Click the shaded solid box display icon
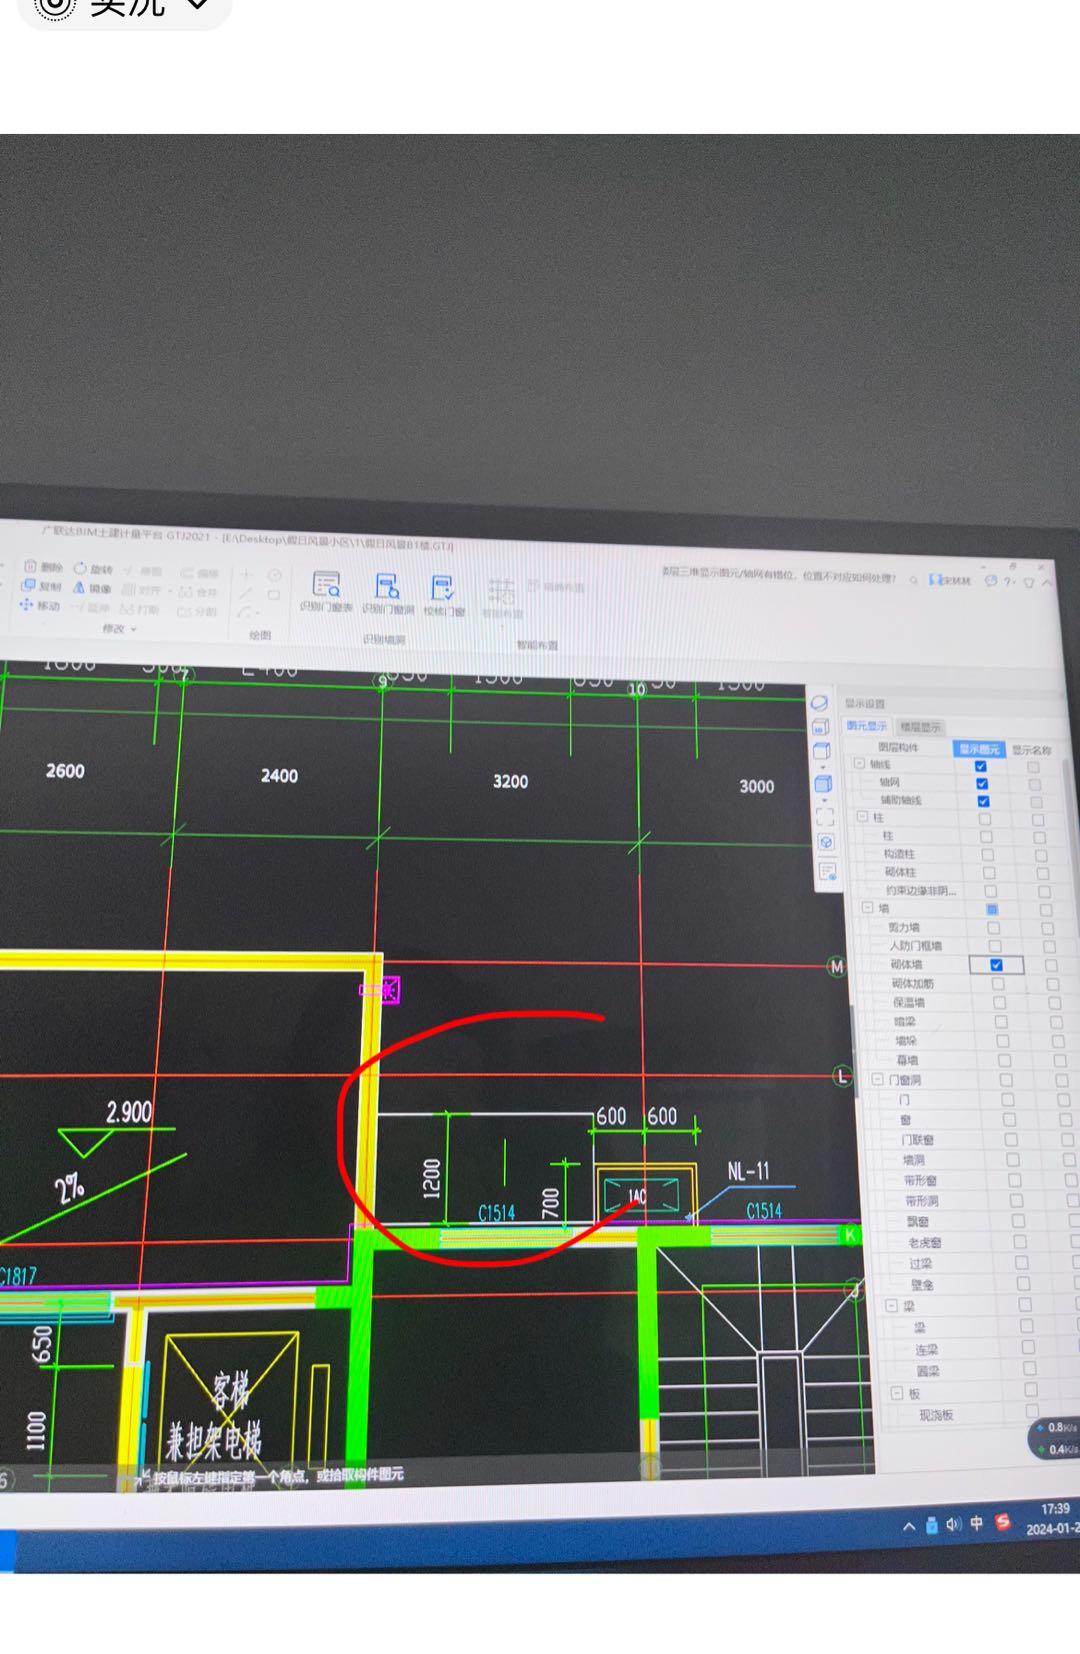The width and height of the screenshot is (1080, 1654). (823, 783)
